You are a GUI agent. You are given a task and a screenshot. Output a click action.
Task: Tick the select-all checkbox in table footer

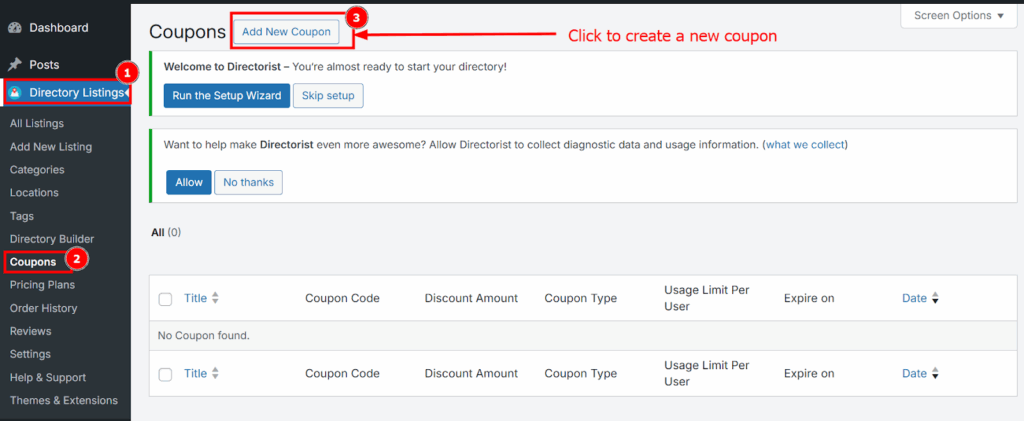tap(166, 374)
